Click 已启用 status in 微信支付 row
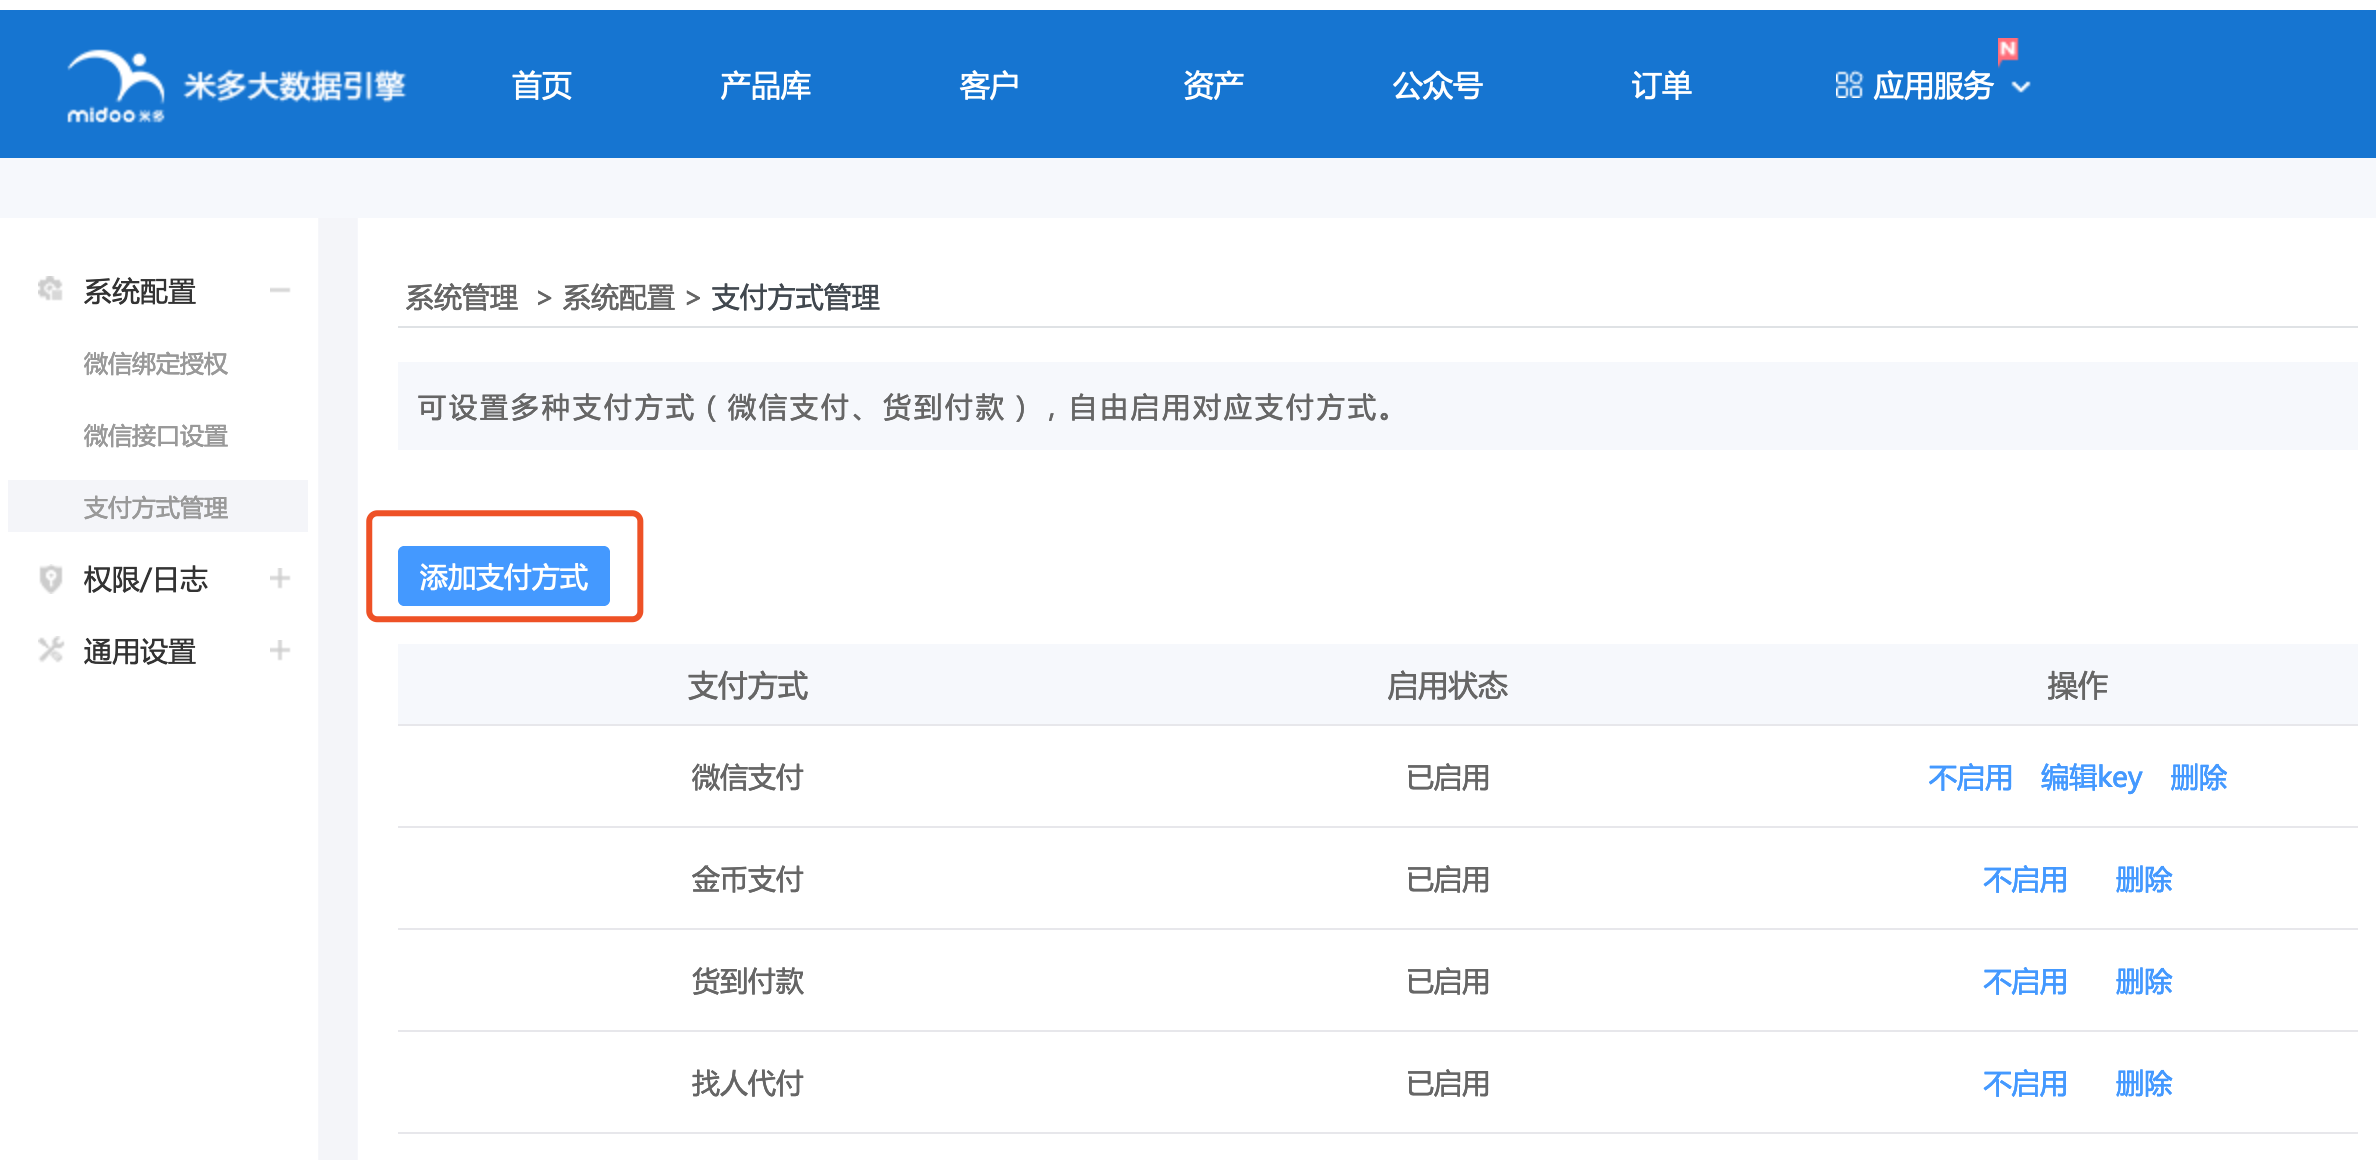The image size is (2376, 1160). 1447,777
